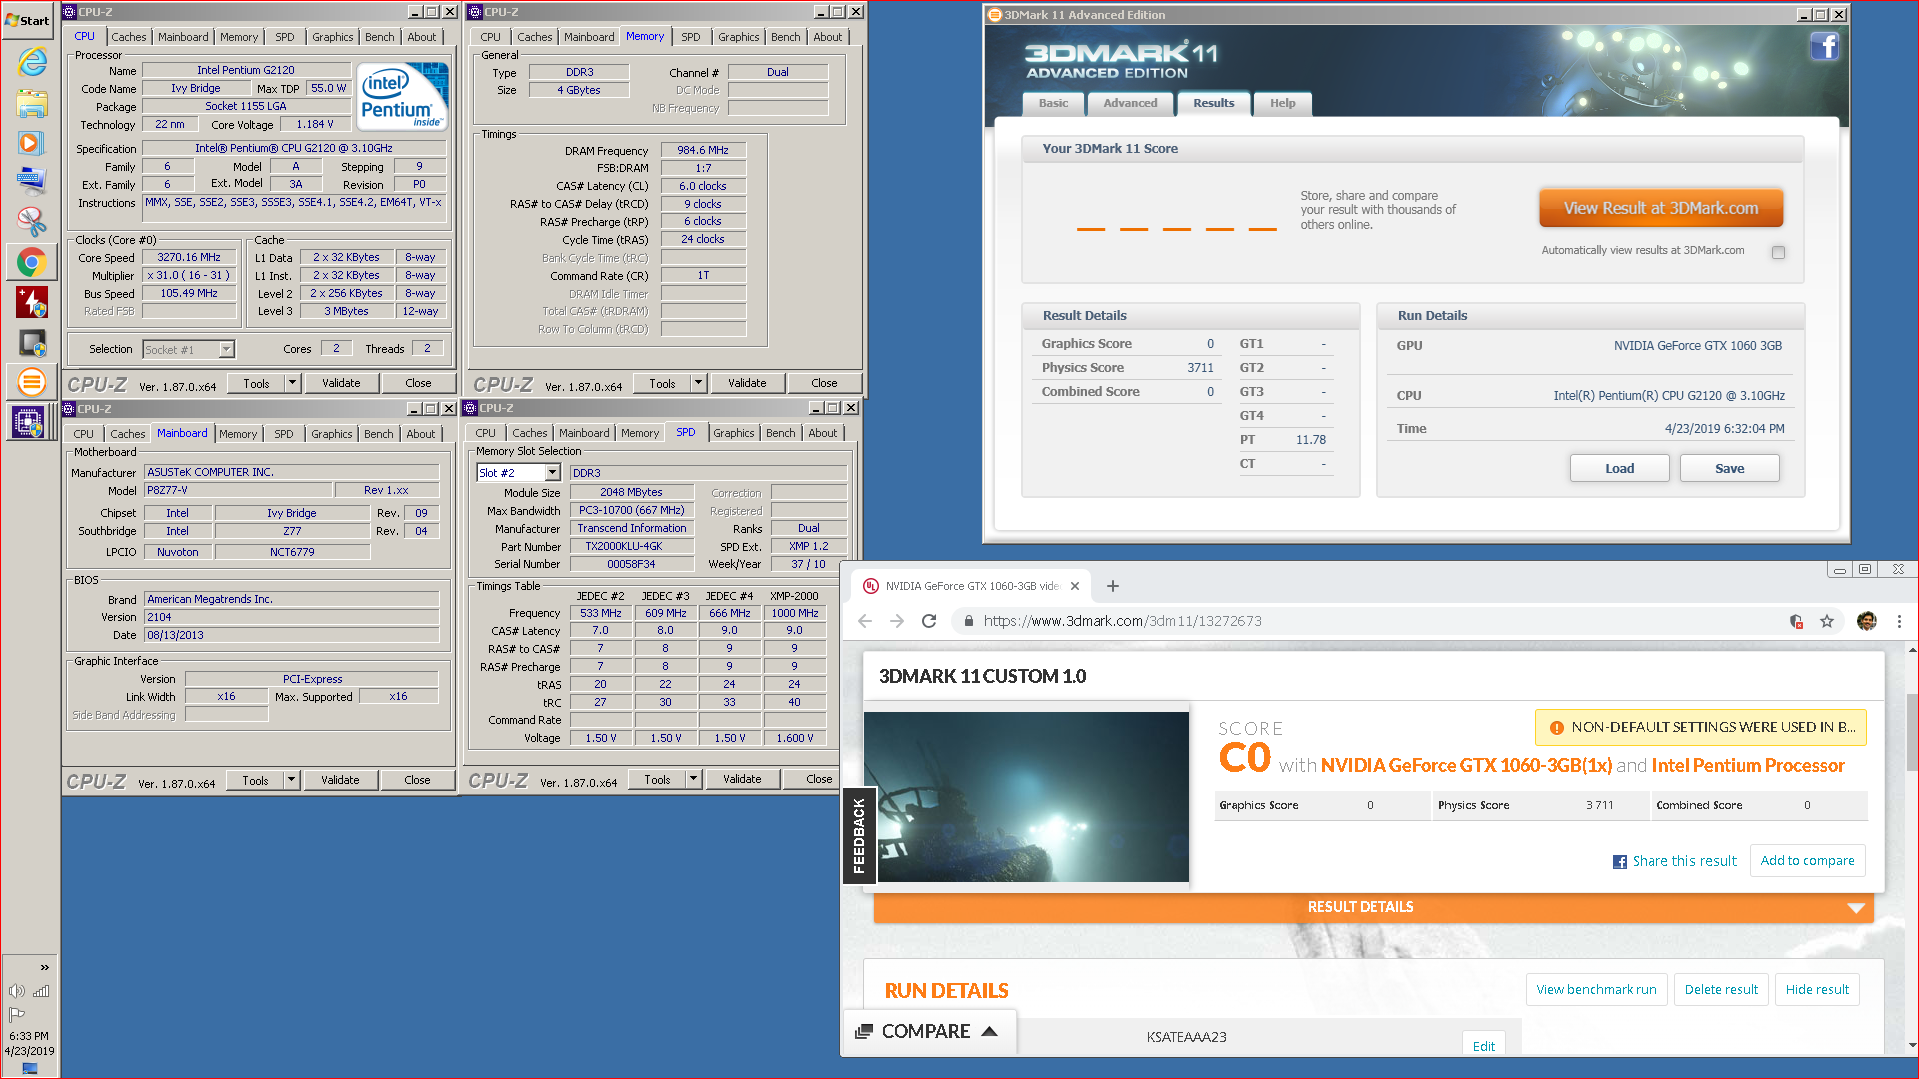
Task: Open Windows Media Player taskbar icon
Action: [32, 142]
